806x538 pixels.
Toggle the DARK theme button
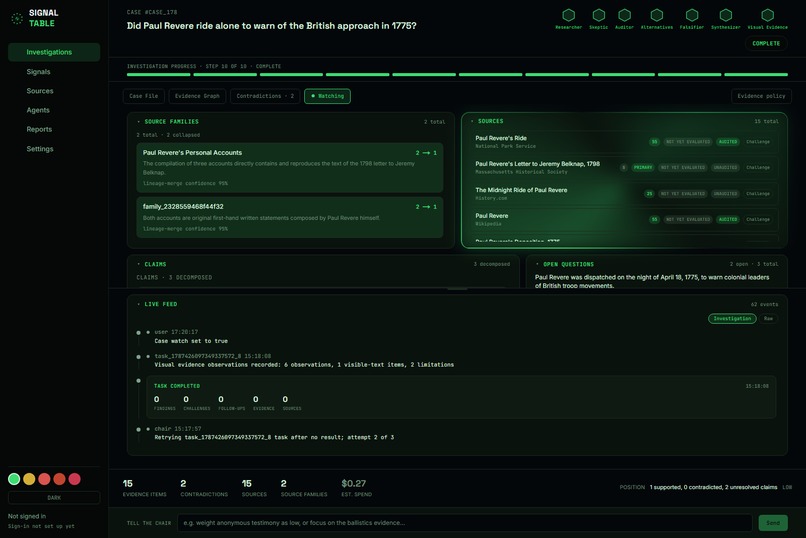coord(54,498)
